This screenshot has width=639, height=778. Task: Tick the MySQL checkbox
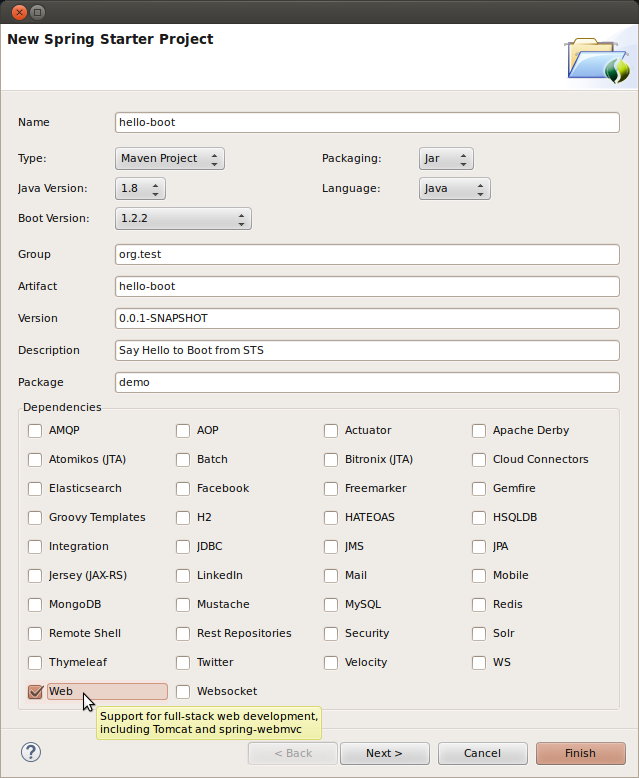pyautogui.click(x=331, y=605)
